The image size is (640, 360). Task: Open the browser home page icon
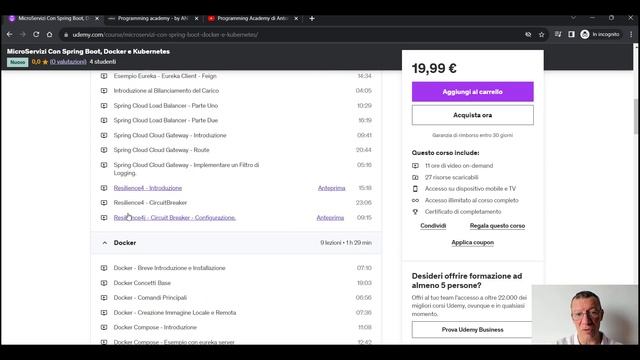coord(49,35)
